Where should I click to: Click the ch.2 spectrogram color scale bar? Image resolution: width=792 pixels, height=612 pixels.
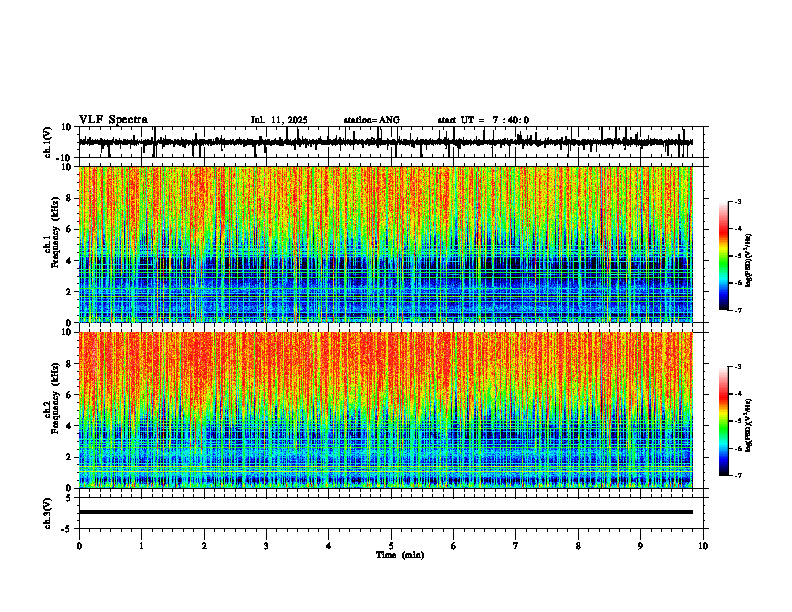[723, 421]
